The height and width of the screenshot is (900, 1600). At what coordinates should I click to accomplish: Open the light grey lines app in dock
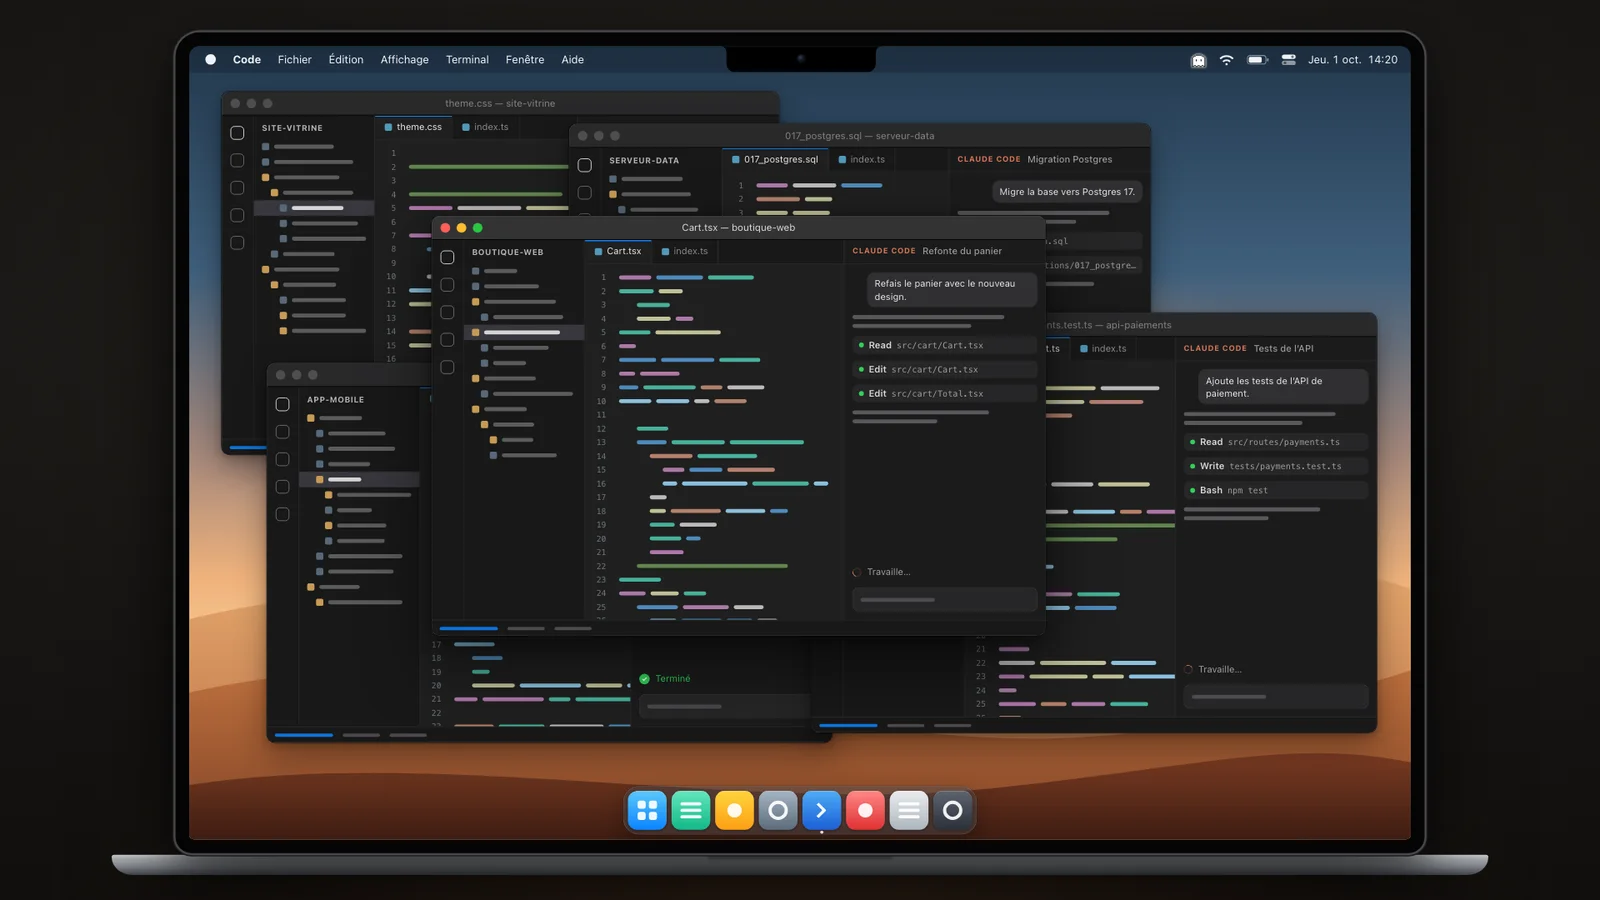[x=909, y=810]
